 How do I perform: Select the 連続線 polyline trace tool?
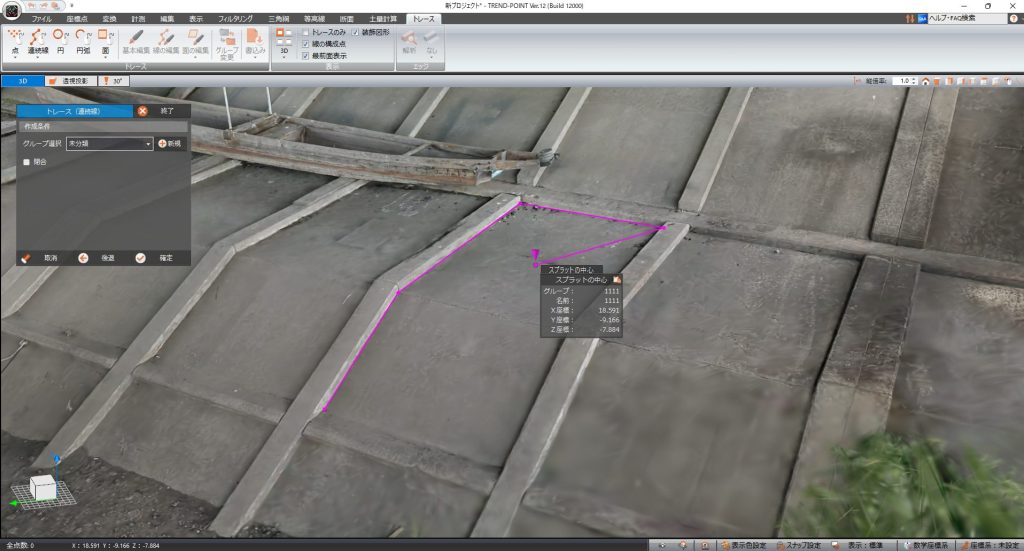point(39,41)
